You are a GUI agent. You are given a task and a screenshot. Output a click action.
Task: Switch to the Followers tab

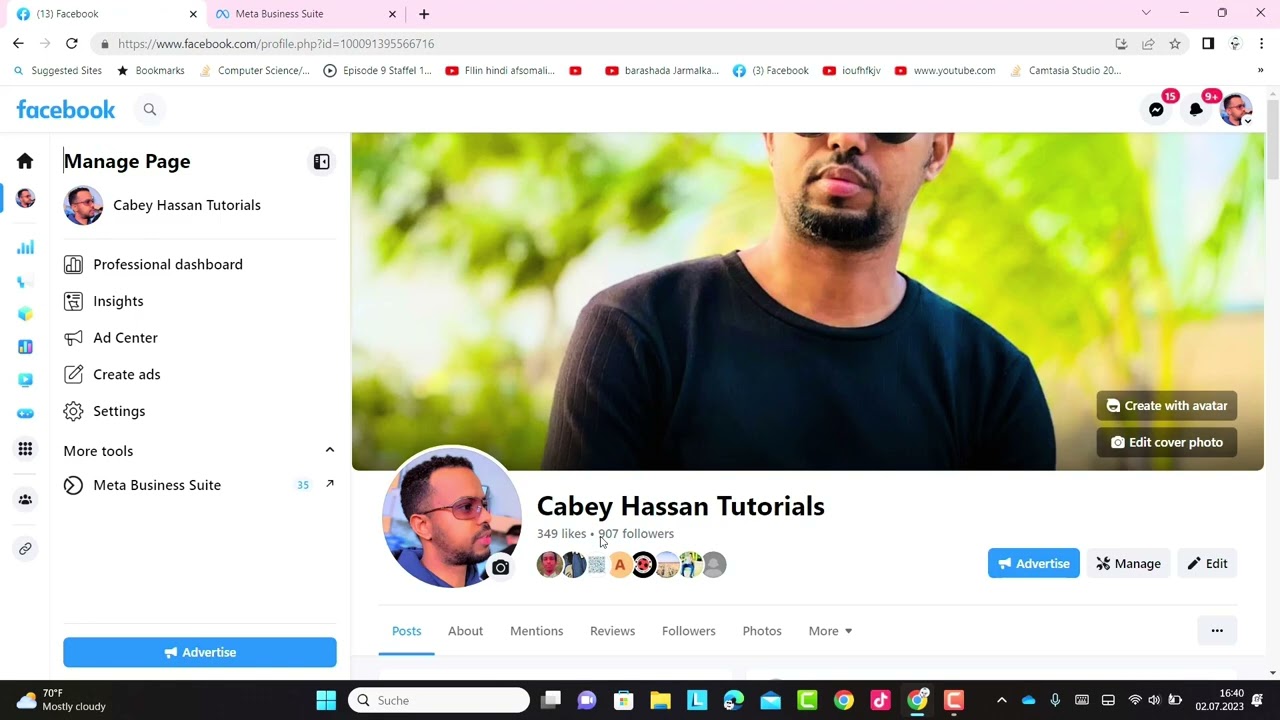pos(688,631)
